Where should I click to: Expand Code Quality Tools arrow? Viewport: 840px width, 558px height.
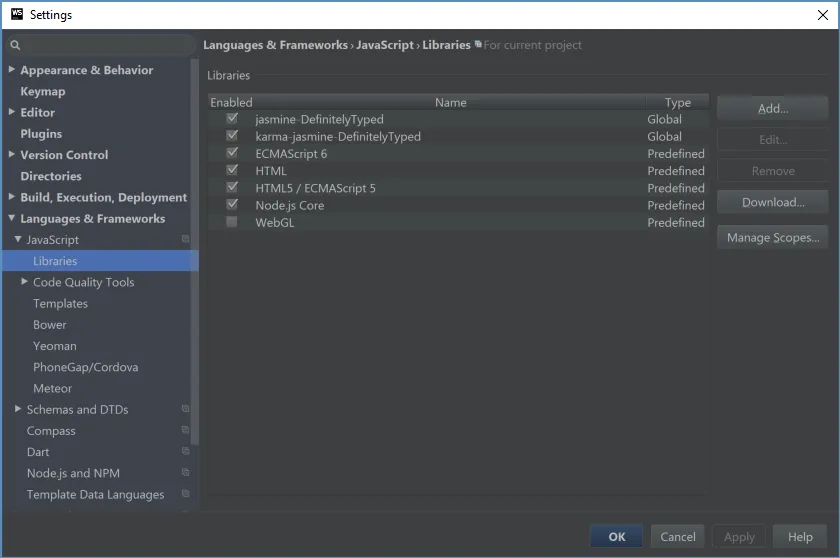24,281
